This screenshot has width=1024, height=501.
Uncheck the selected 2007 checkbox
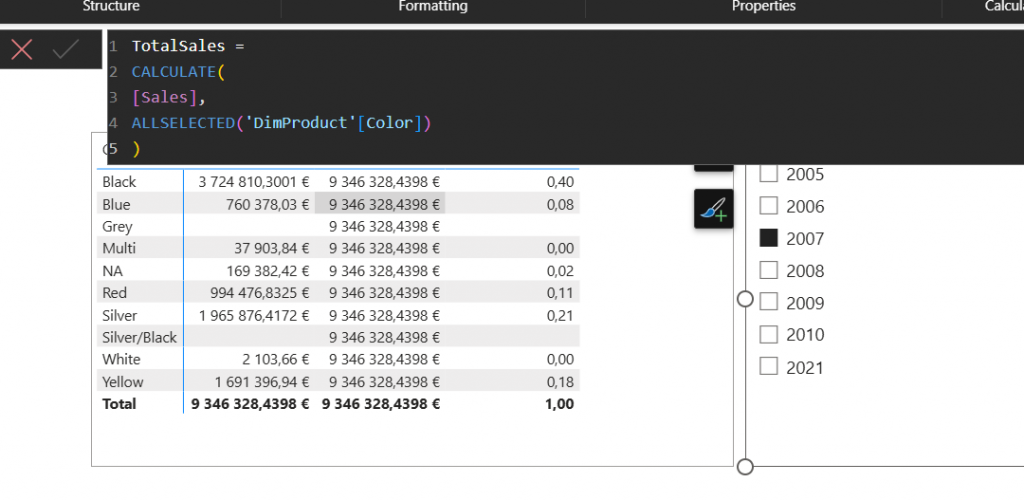769,239
